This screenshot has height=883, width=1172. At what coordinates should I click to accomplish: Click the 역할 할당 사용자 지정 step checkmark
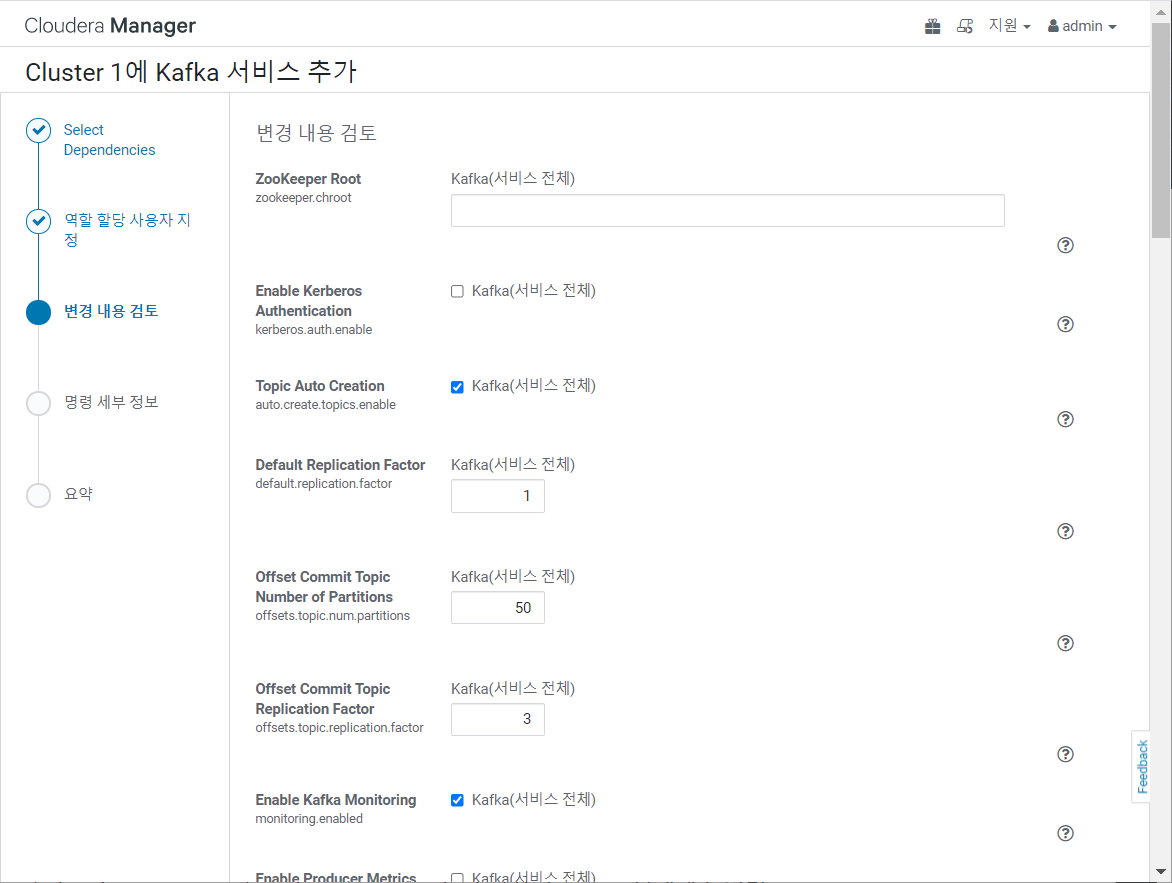38,221
